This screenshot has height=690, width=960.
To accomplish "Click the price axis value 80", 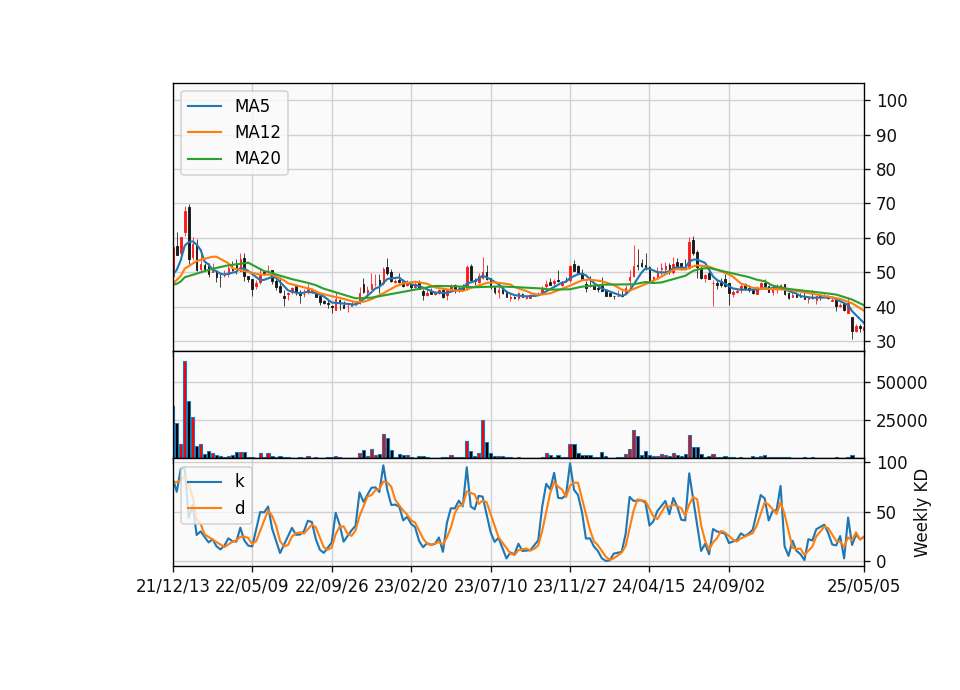I will [x=887, y=170].
